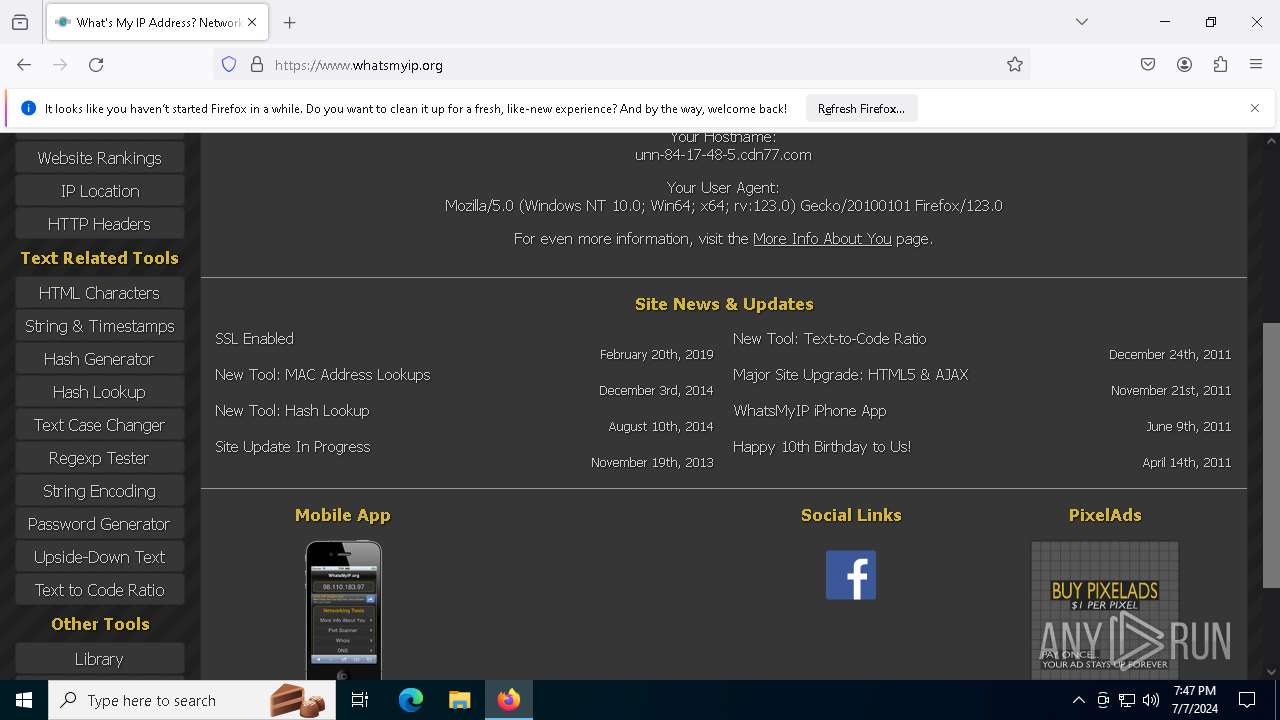
Task: Open Library sidebar button
Action: click(99, 659)
